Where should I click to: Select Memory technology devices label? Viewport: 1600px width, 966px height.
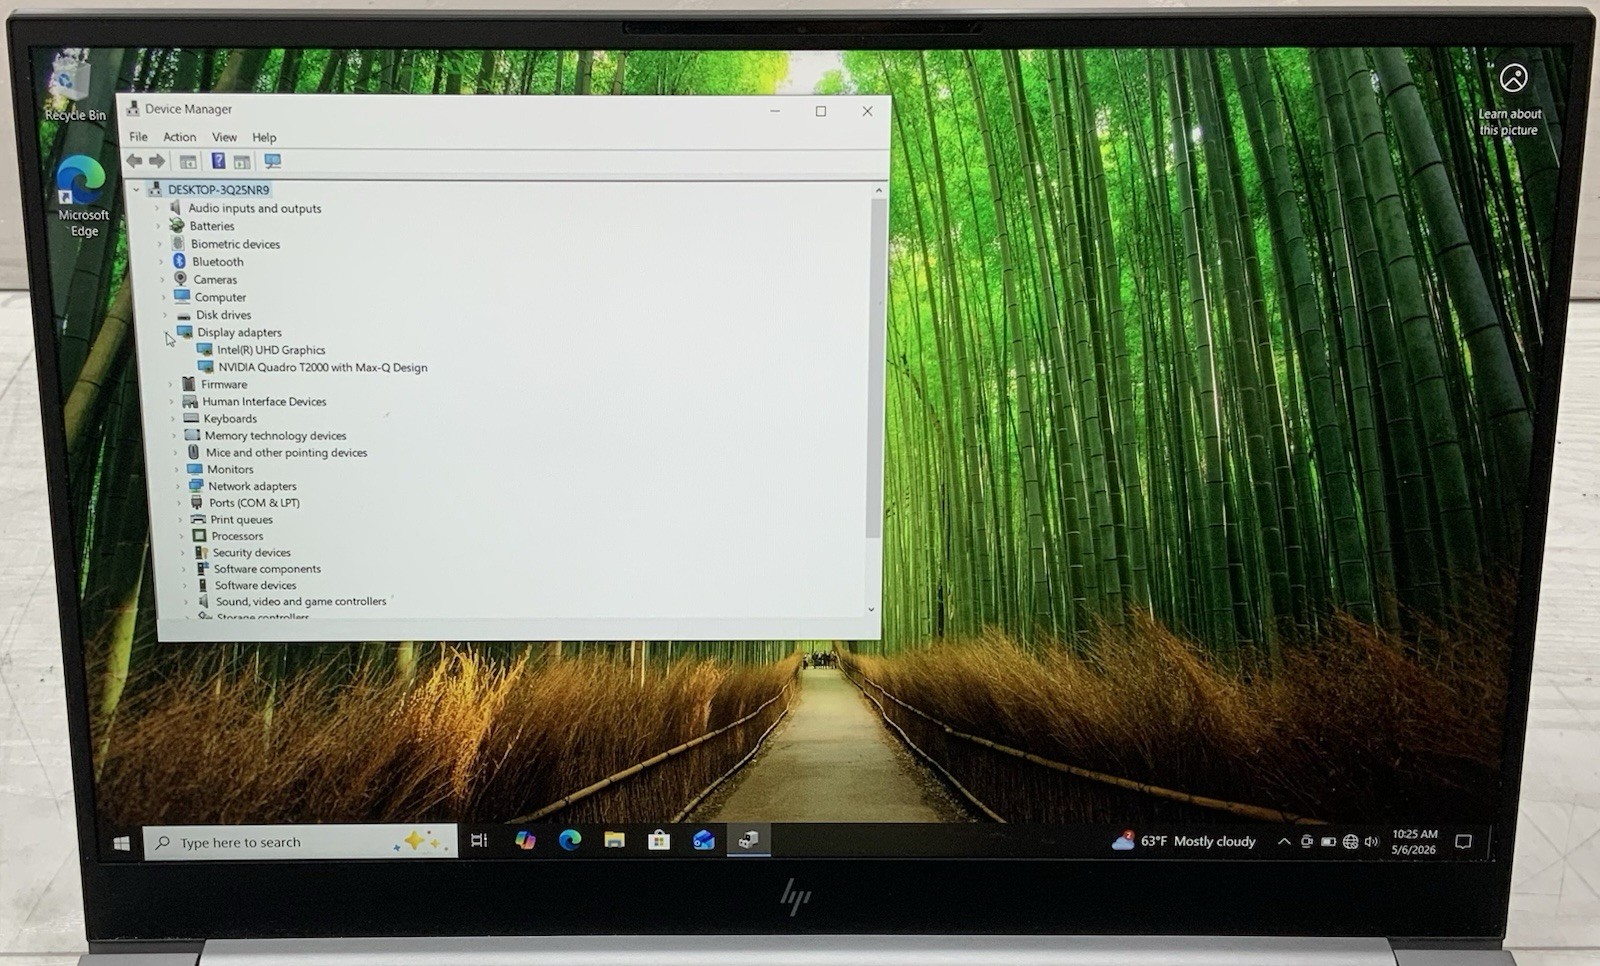click(x=275, y=435)
